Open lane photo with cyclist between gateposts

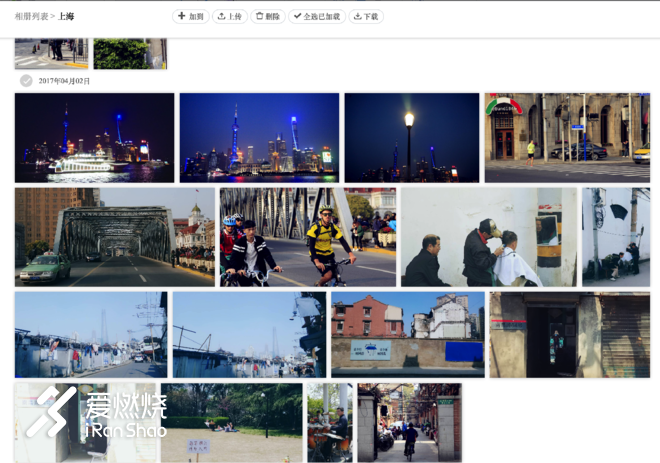(x=410, y=423)
